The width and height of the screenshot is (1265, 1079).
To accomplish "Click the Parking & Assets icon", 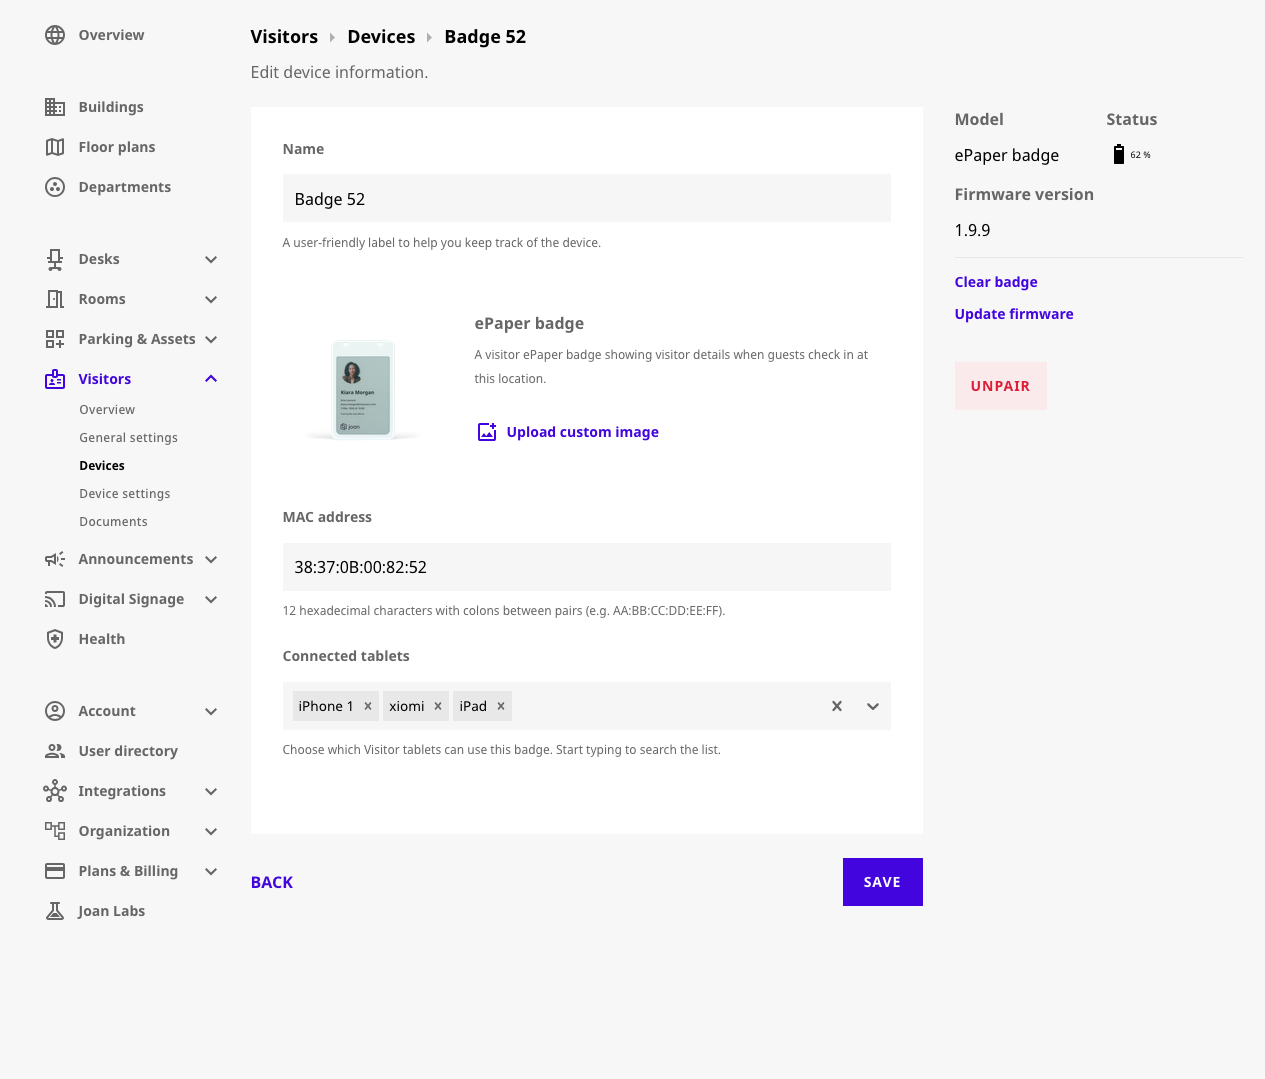I will coord(55,339).
